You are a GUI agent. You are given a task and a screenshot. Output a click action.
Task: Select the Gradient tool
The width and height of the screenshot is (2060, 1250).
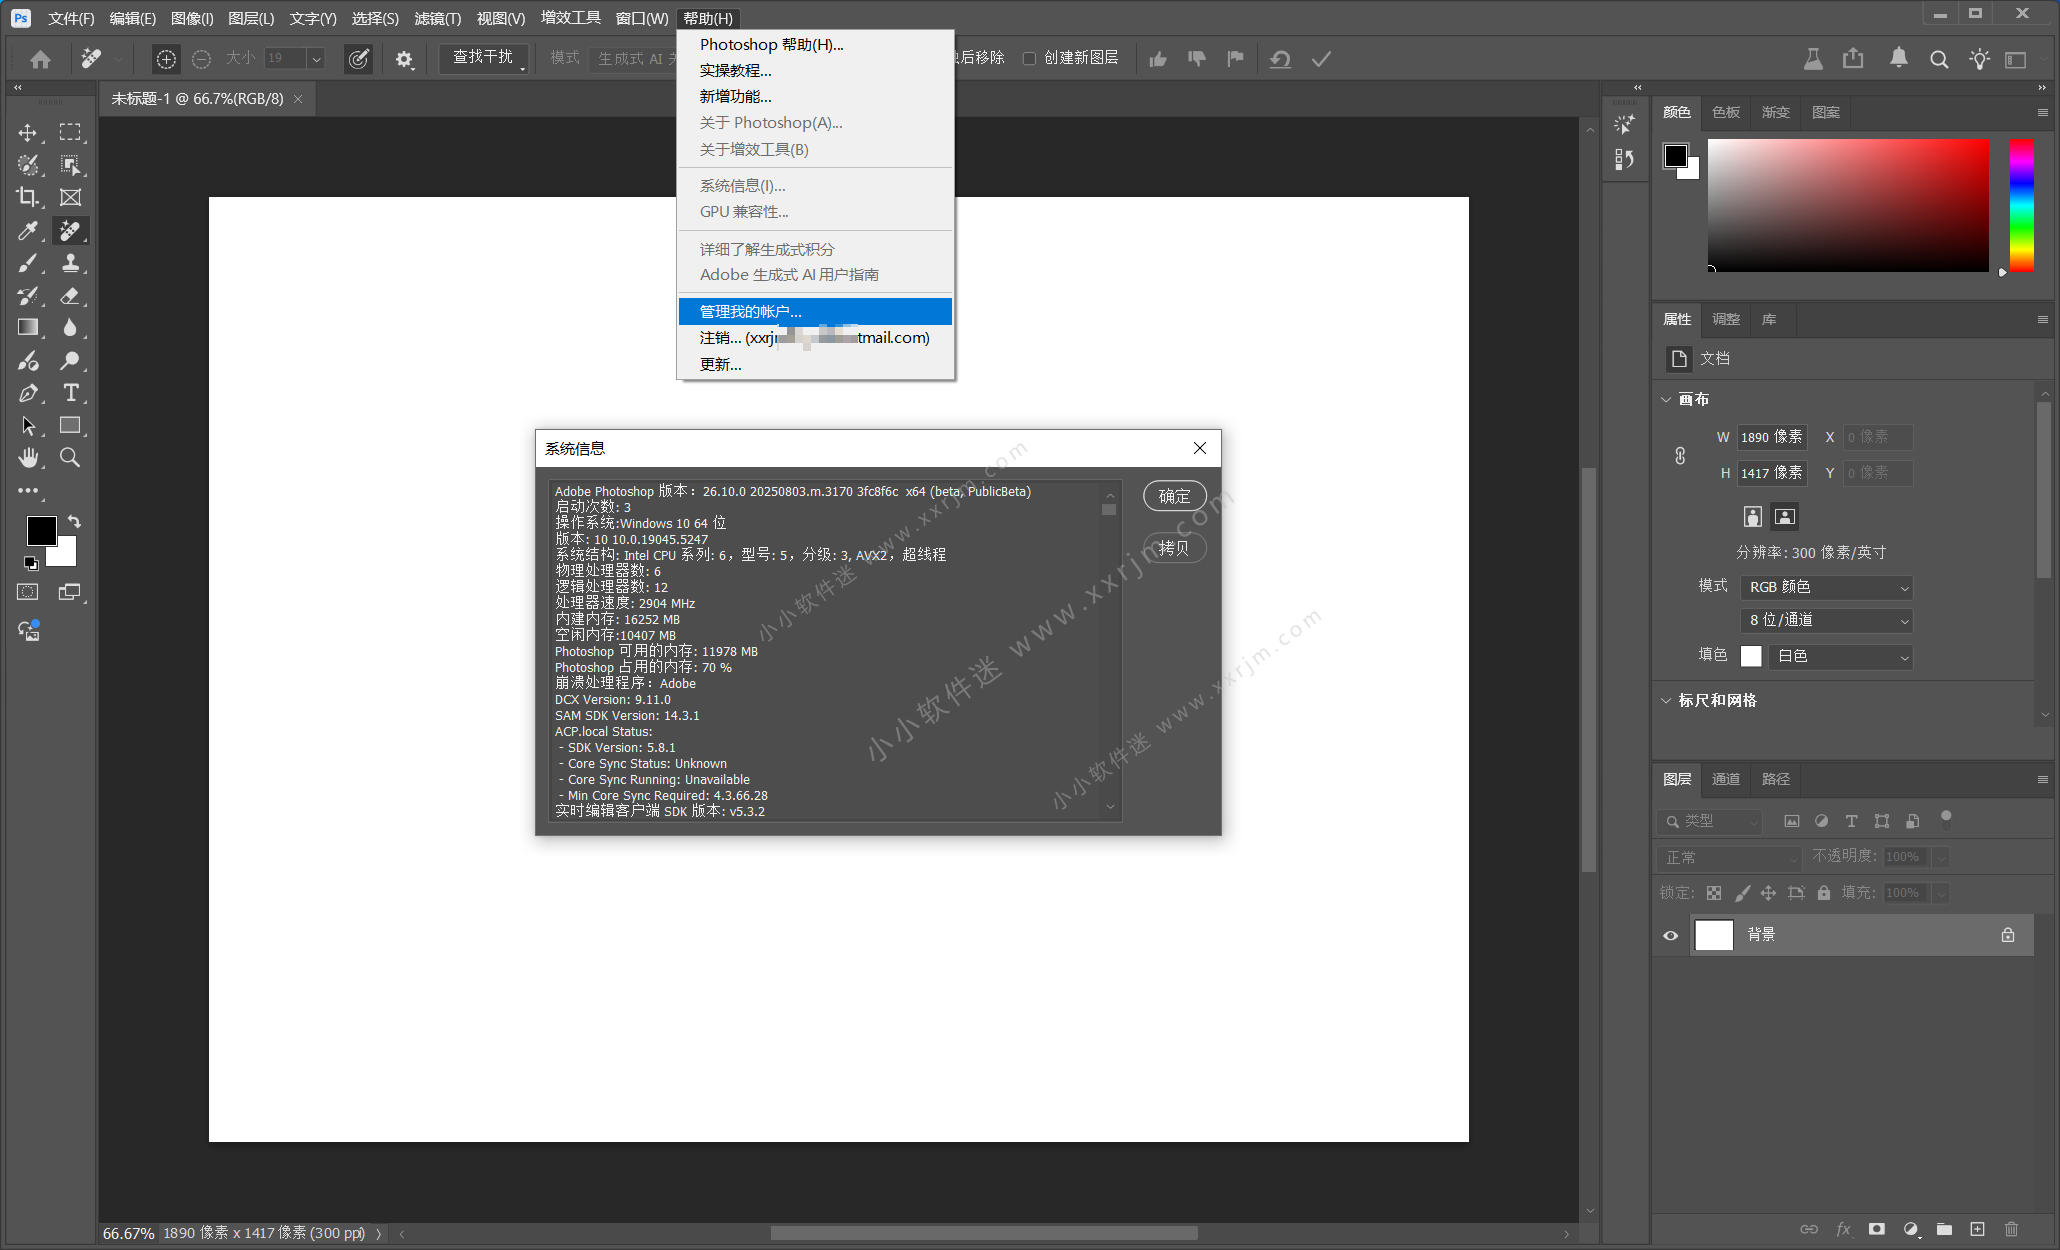(x=28, y=328)
